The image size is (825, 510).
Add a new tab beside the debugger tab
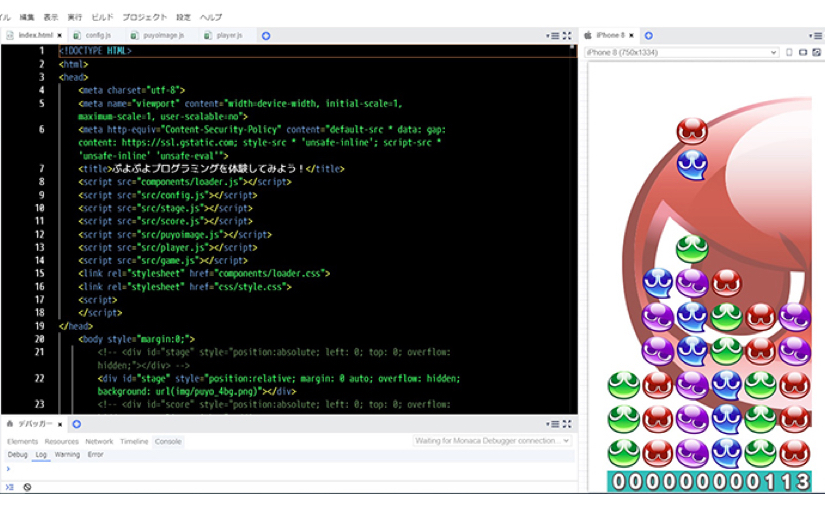pyautogui.click(x=77, y=424)
